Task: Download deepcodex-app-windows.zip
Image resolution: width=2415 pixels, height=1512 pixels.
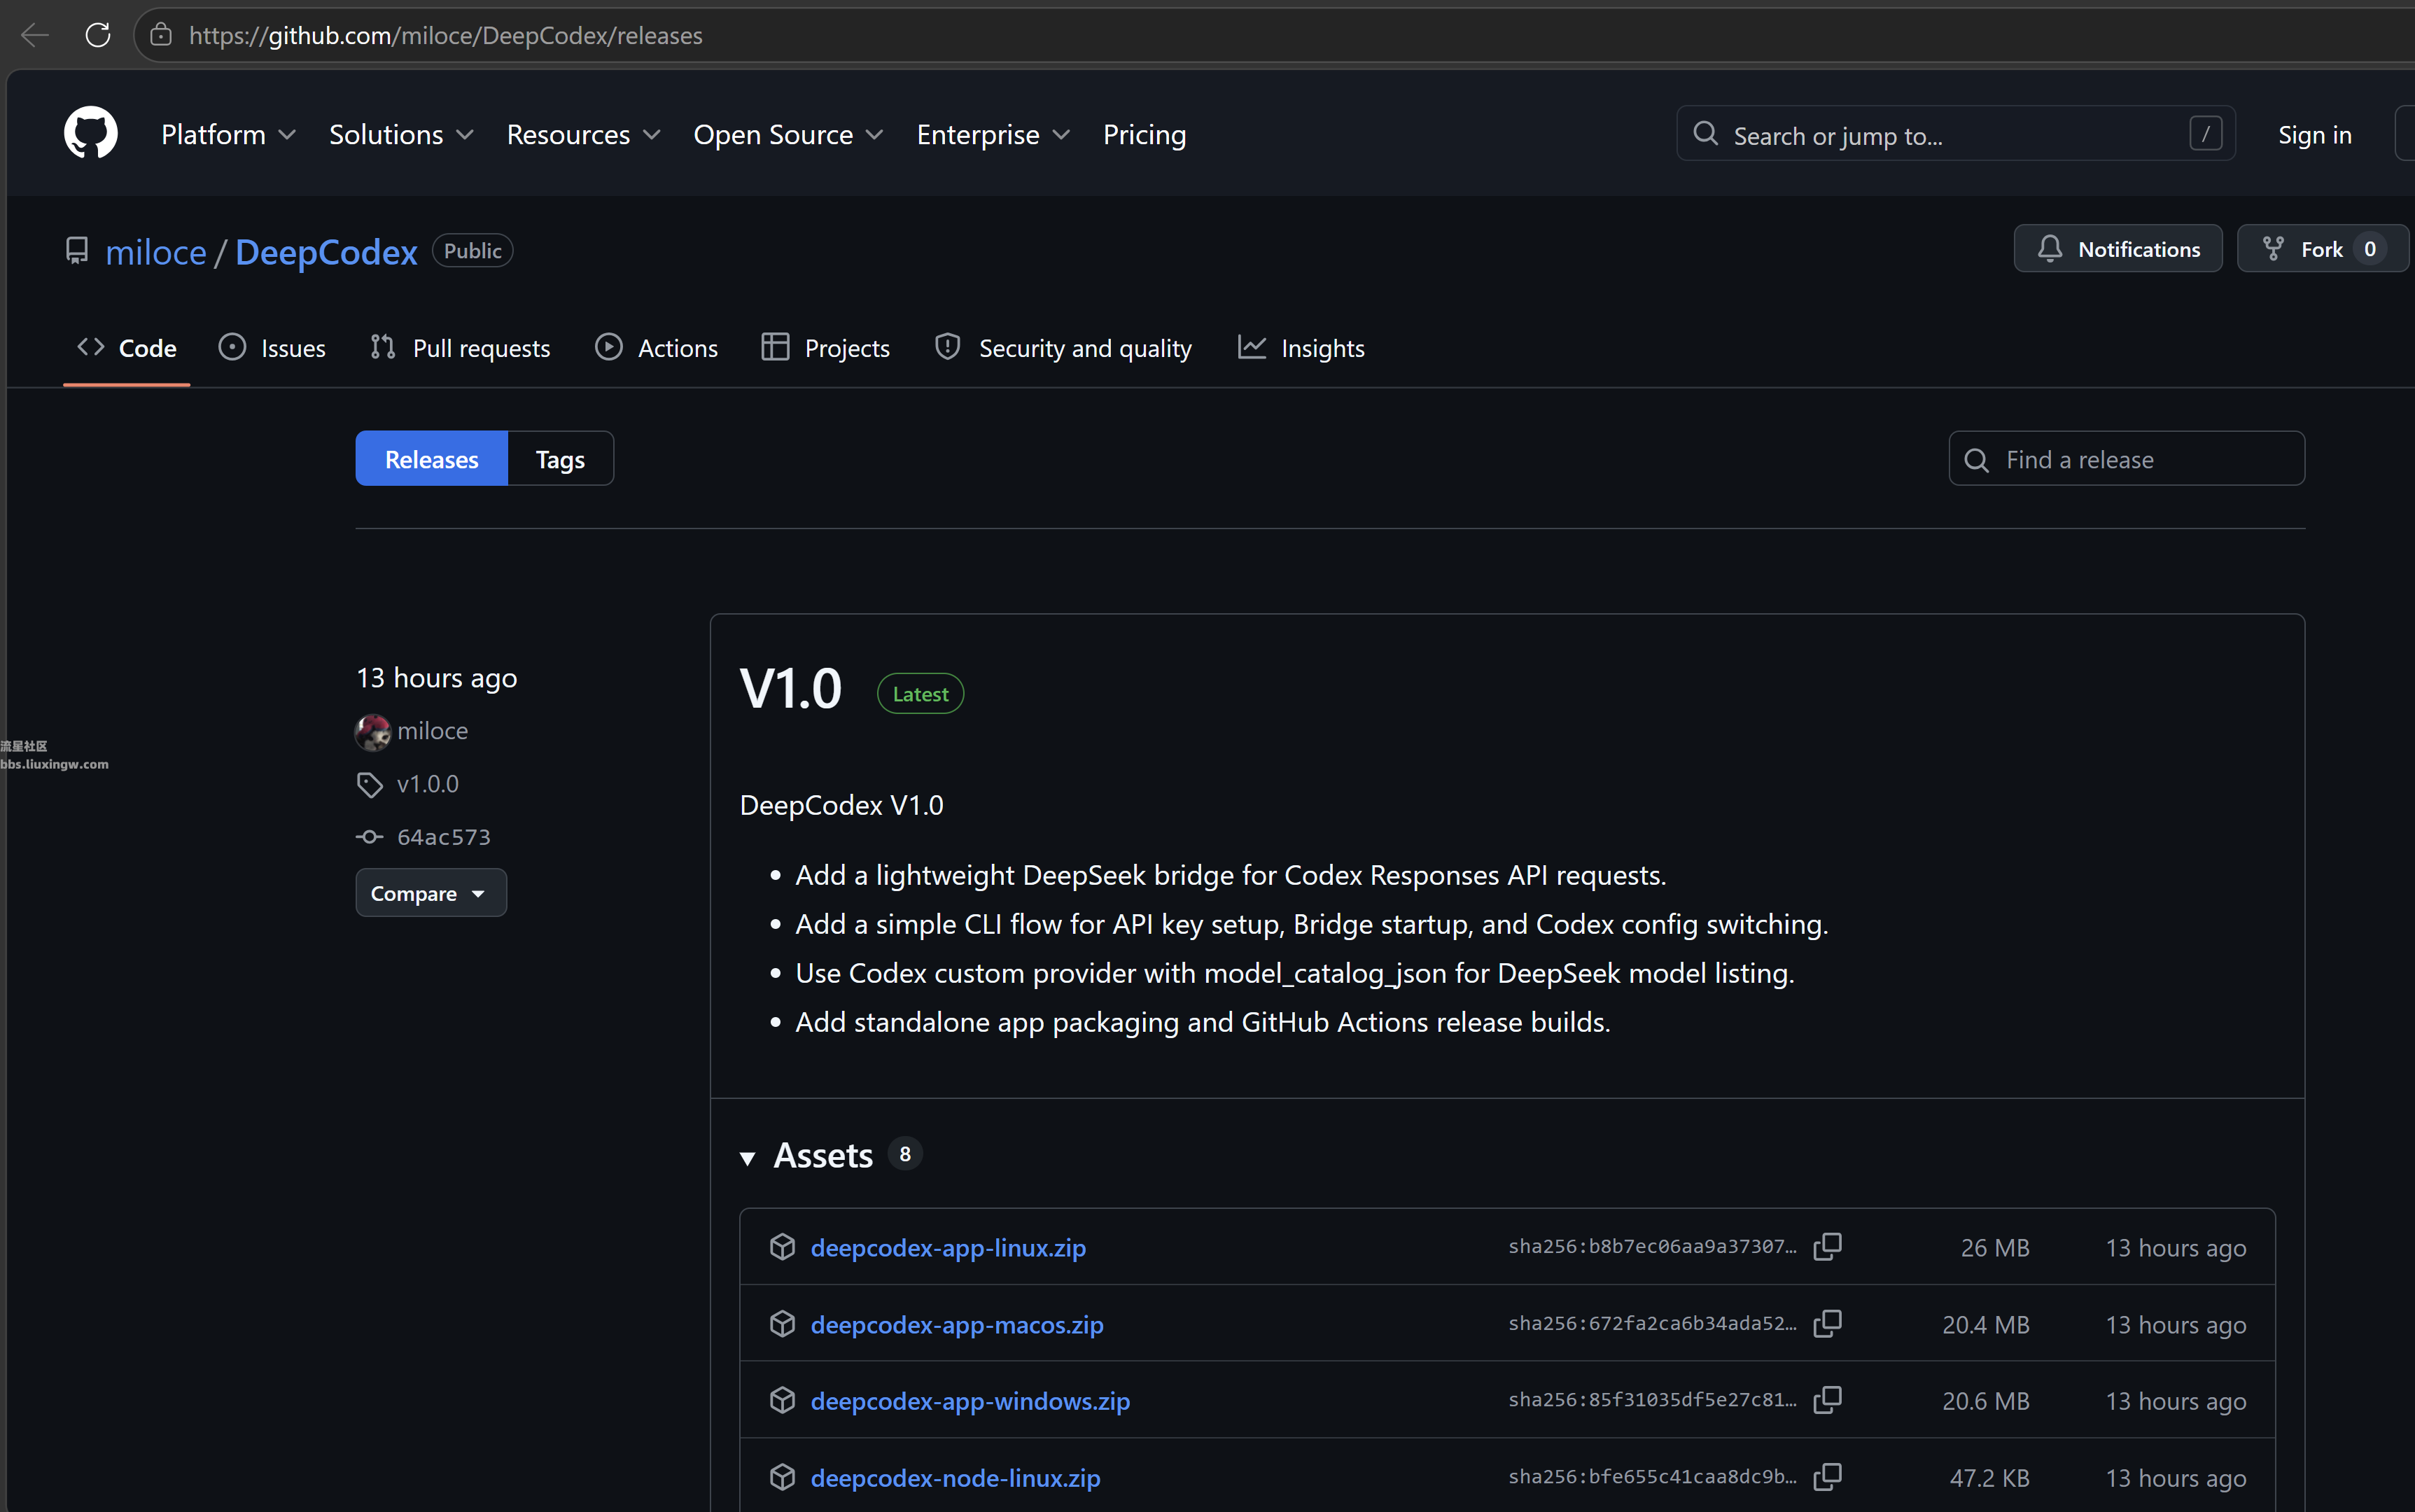Action: point(970,1400)
